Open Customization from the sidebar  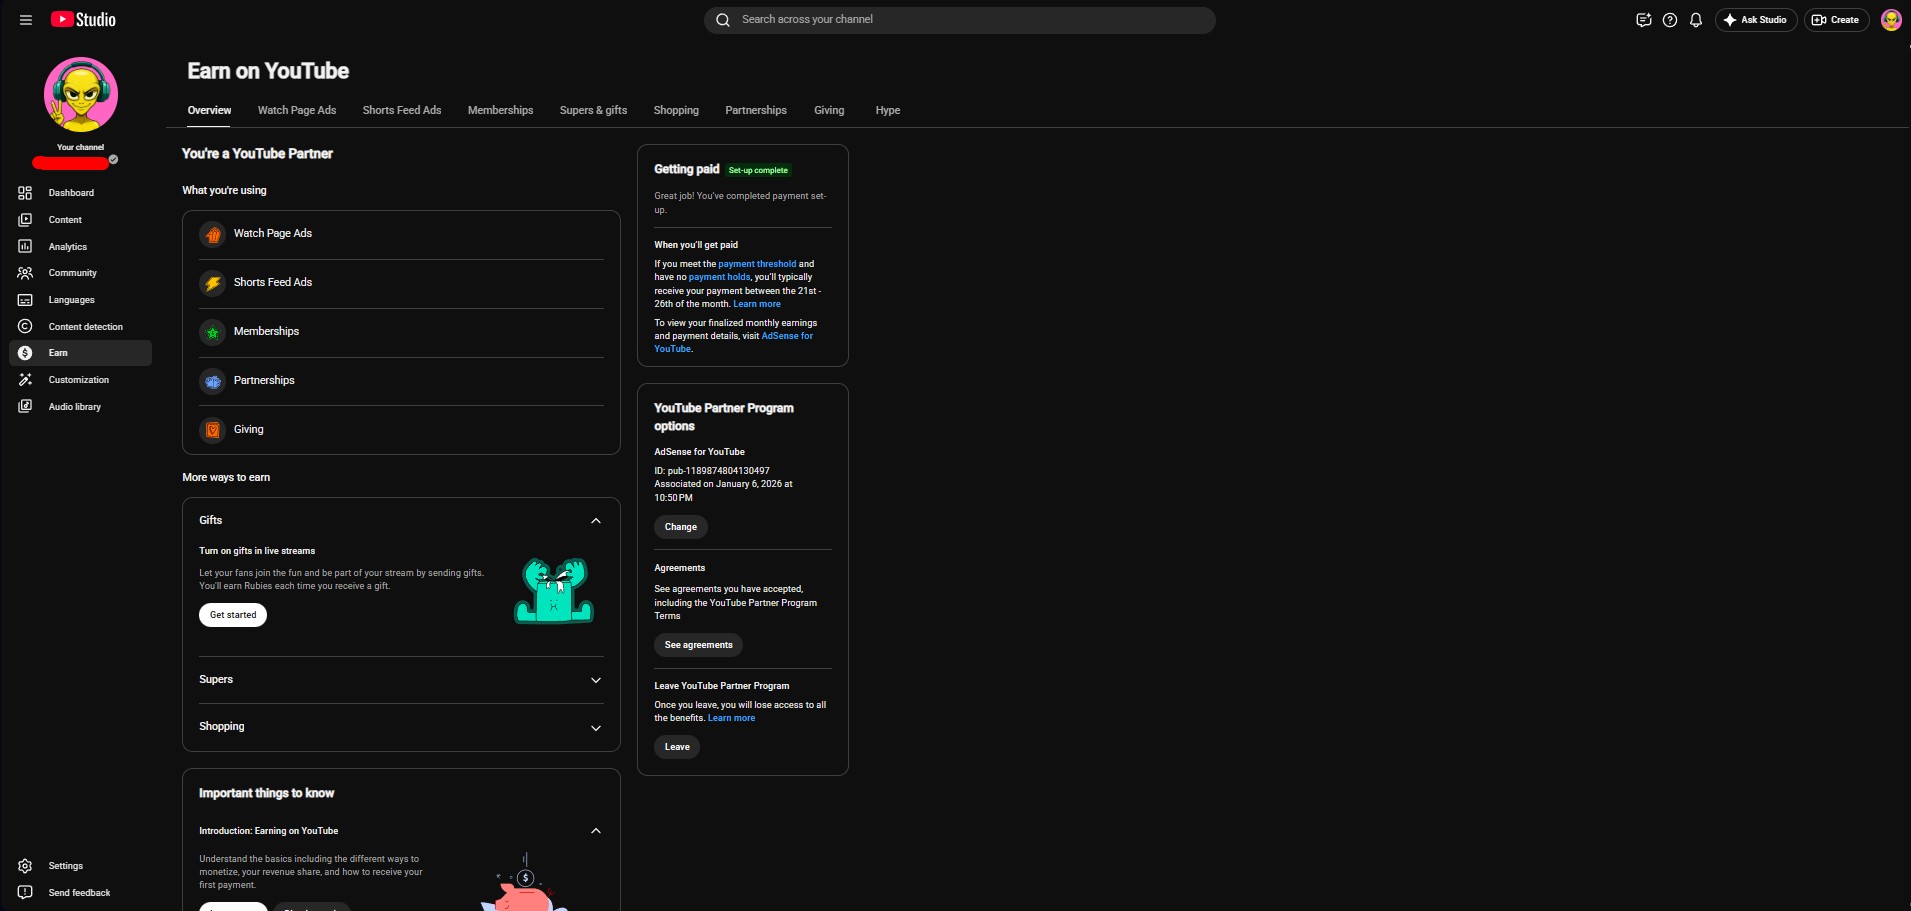point(81,380)
